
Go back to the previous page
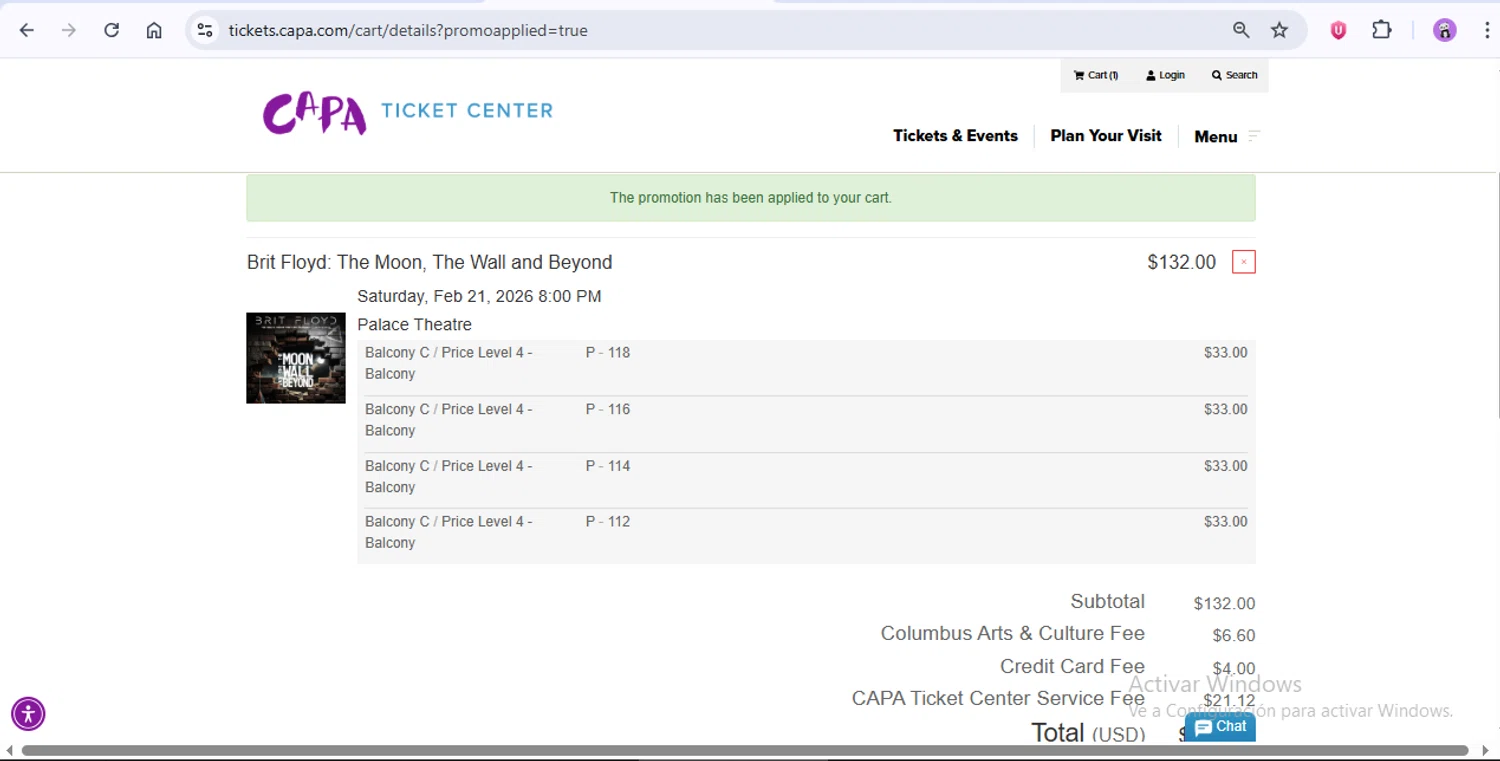(27, 30)
